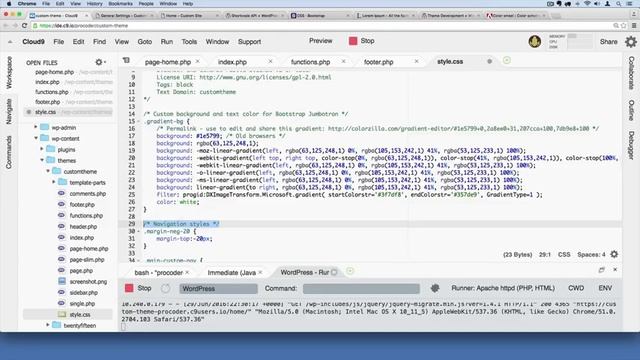Click browser reload icon

(x=25, y=25)
